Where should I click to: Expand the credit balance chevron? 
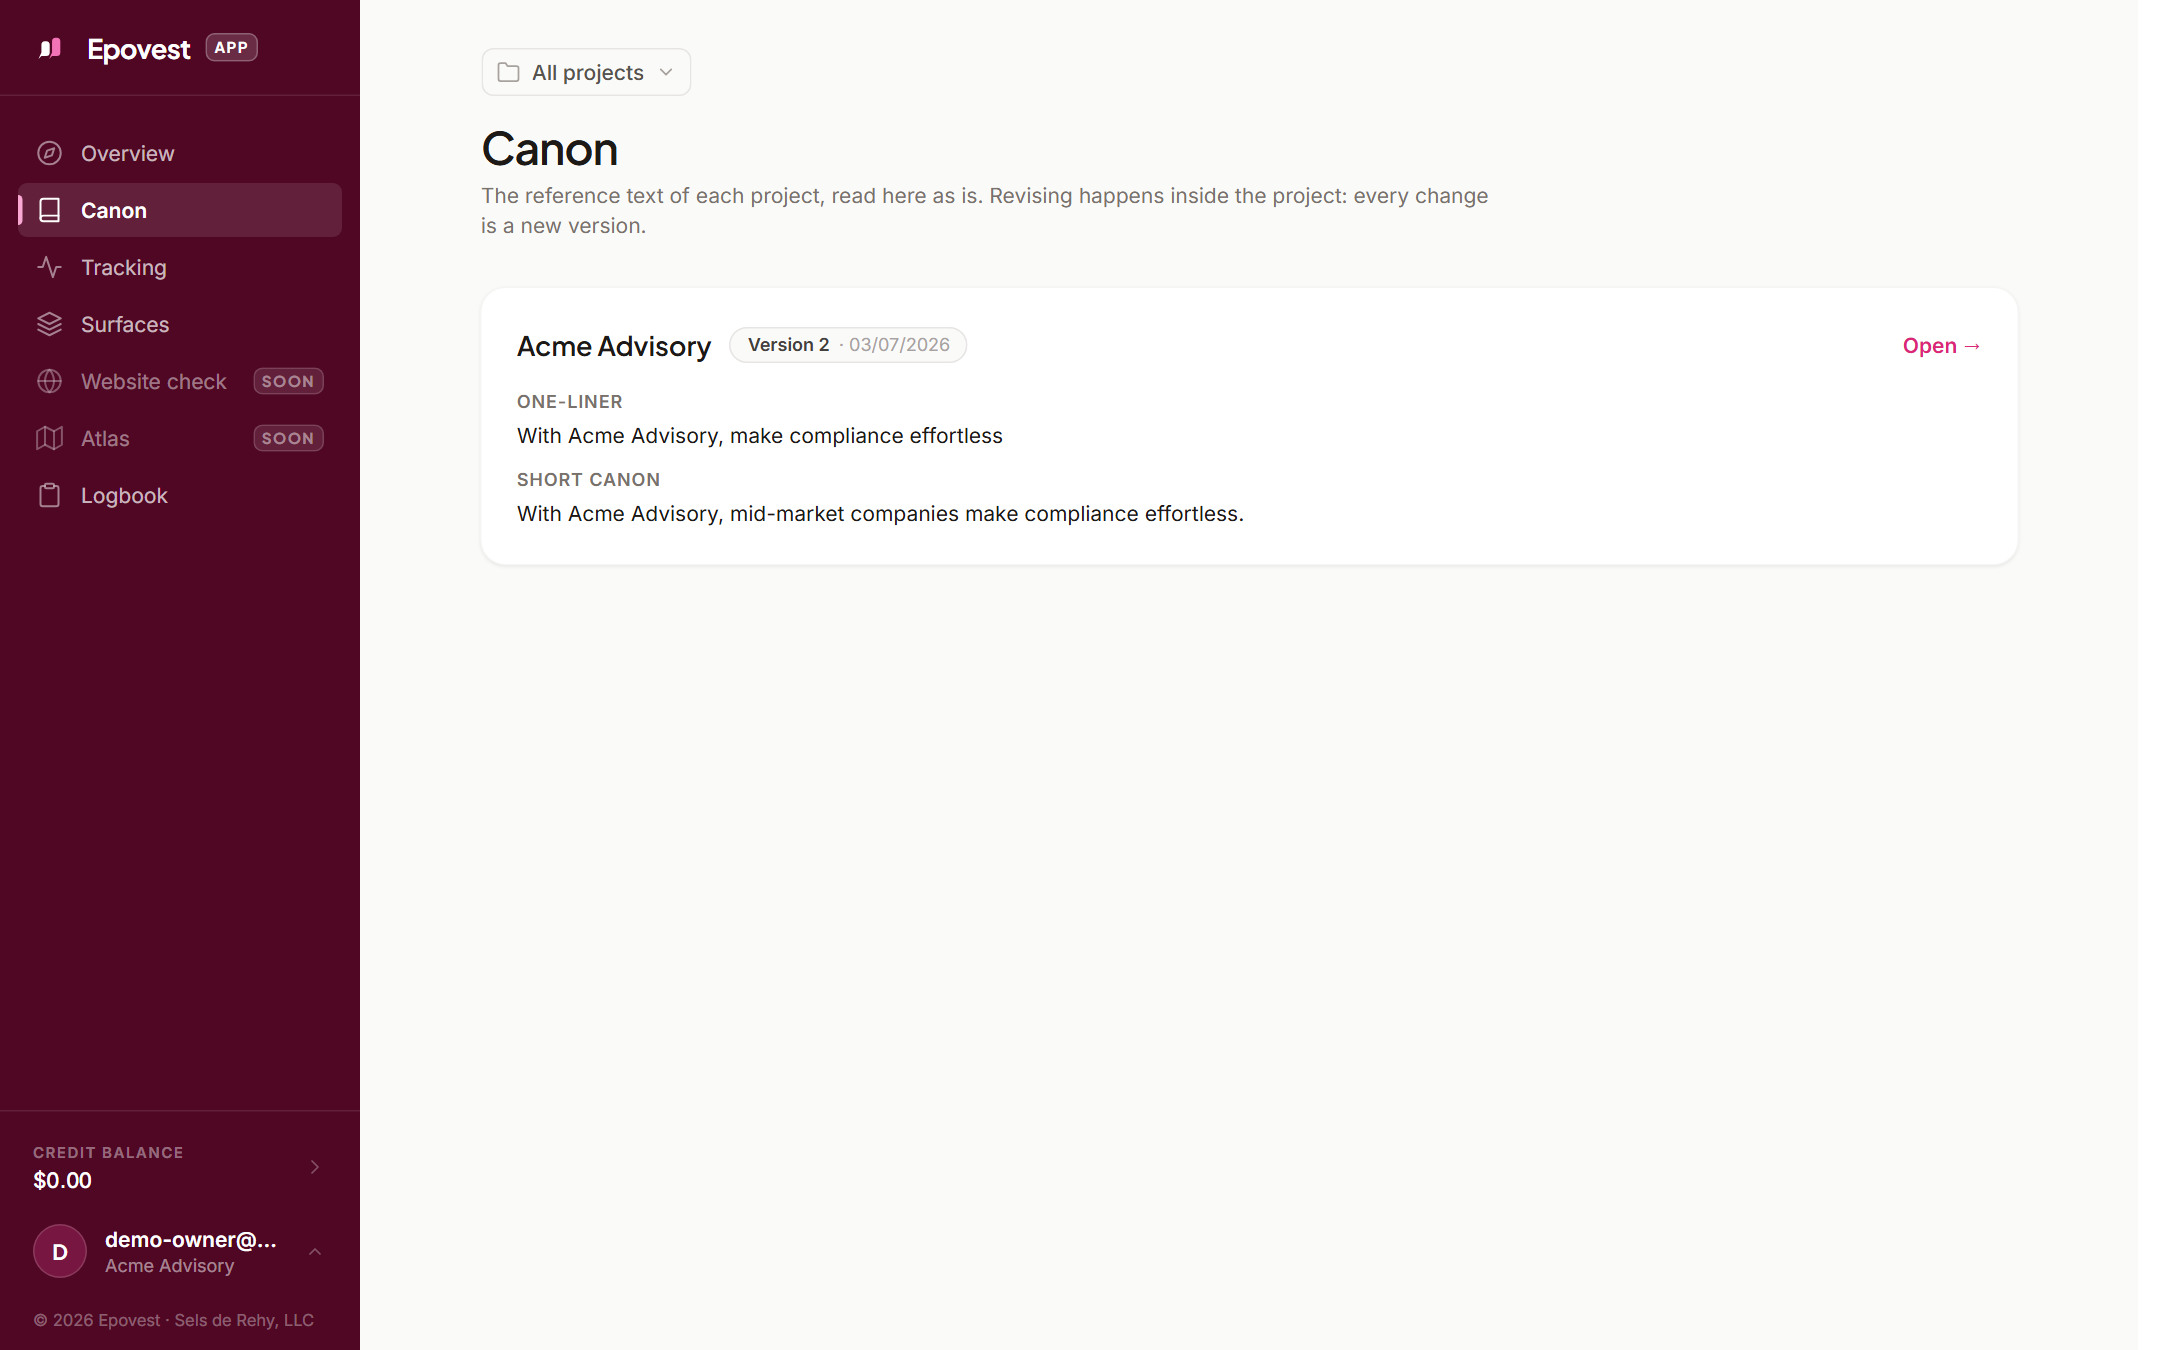tap(315, 1167)
